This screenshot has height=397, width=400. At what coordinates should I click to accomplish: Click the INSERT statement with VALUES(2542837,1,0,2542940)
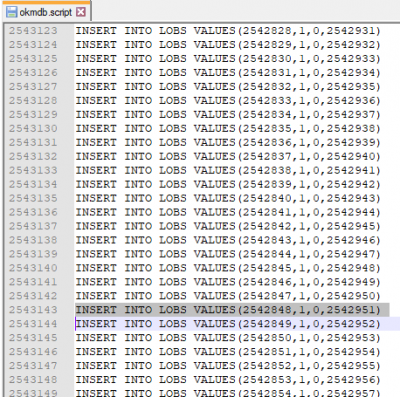(x=228, y=156)
